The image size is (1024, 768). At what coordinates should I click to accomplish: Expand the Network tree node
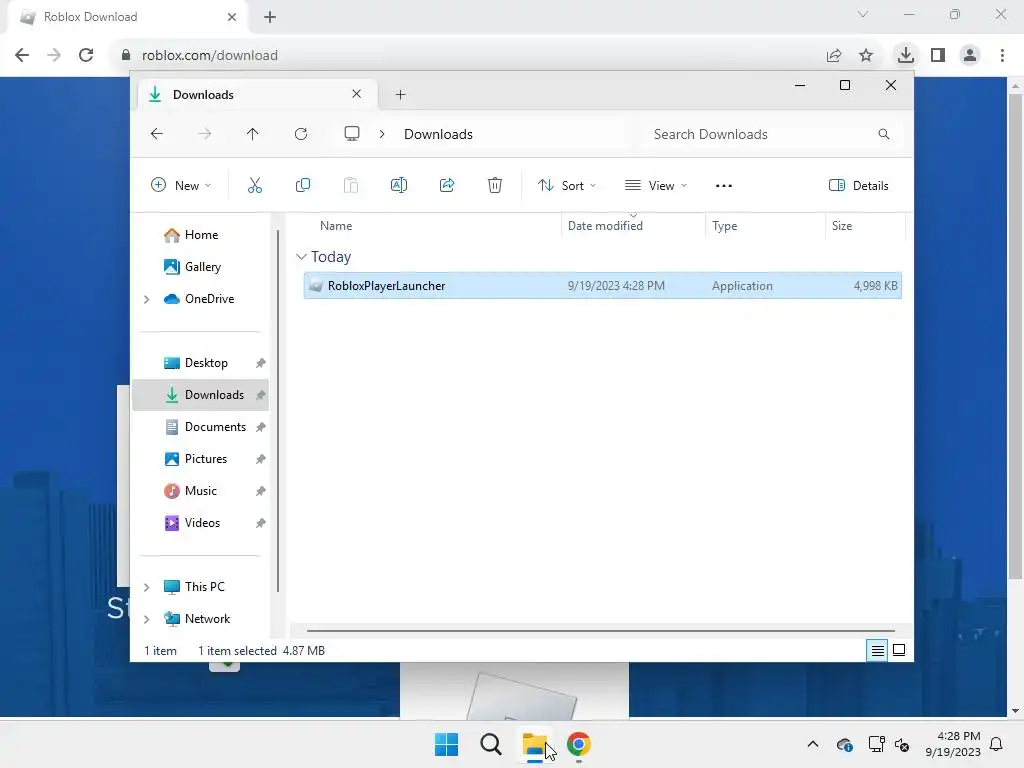146,619
